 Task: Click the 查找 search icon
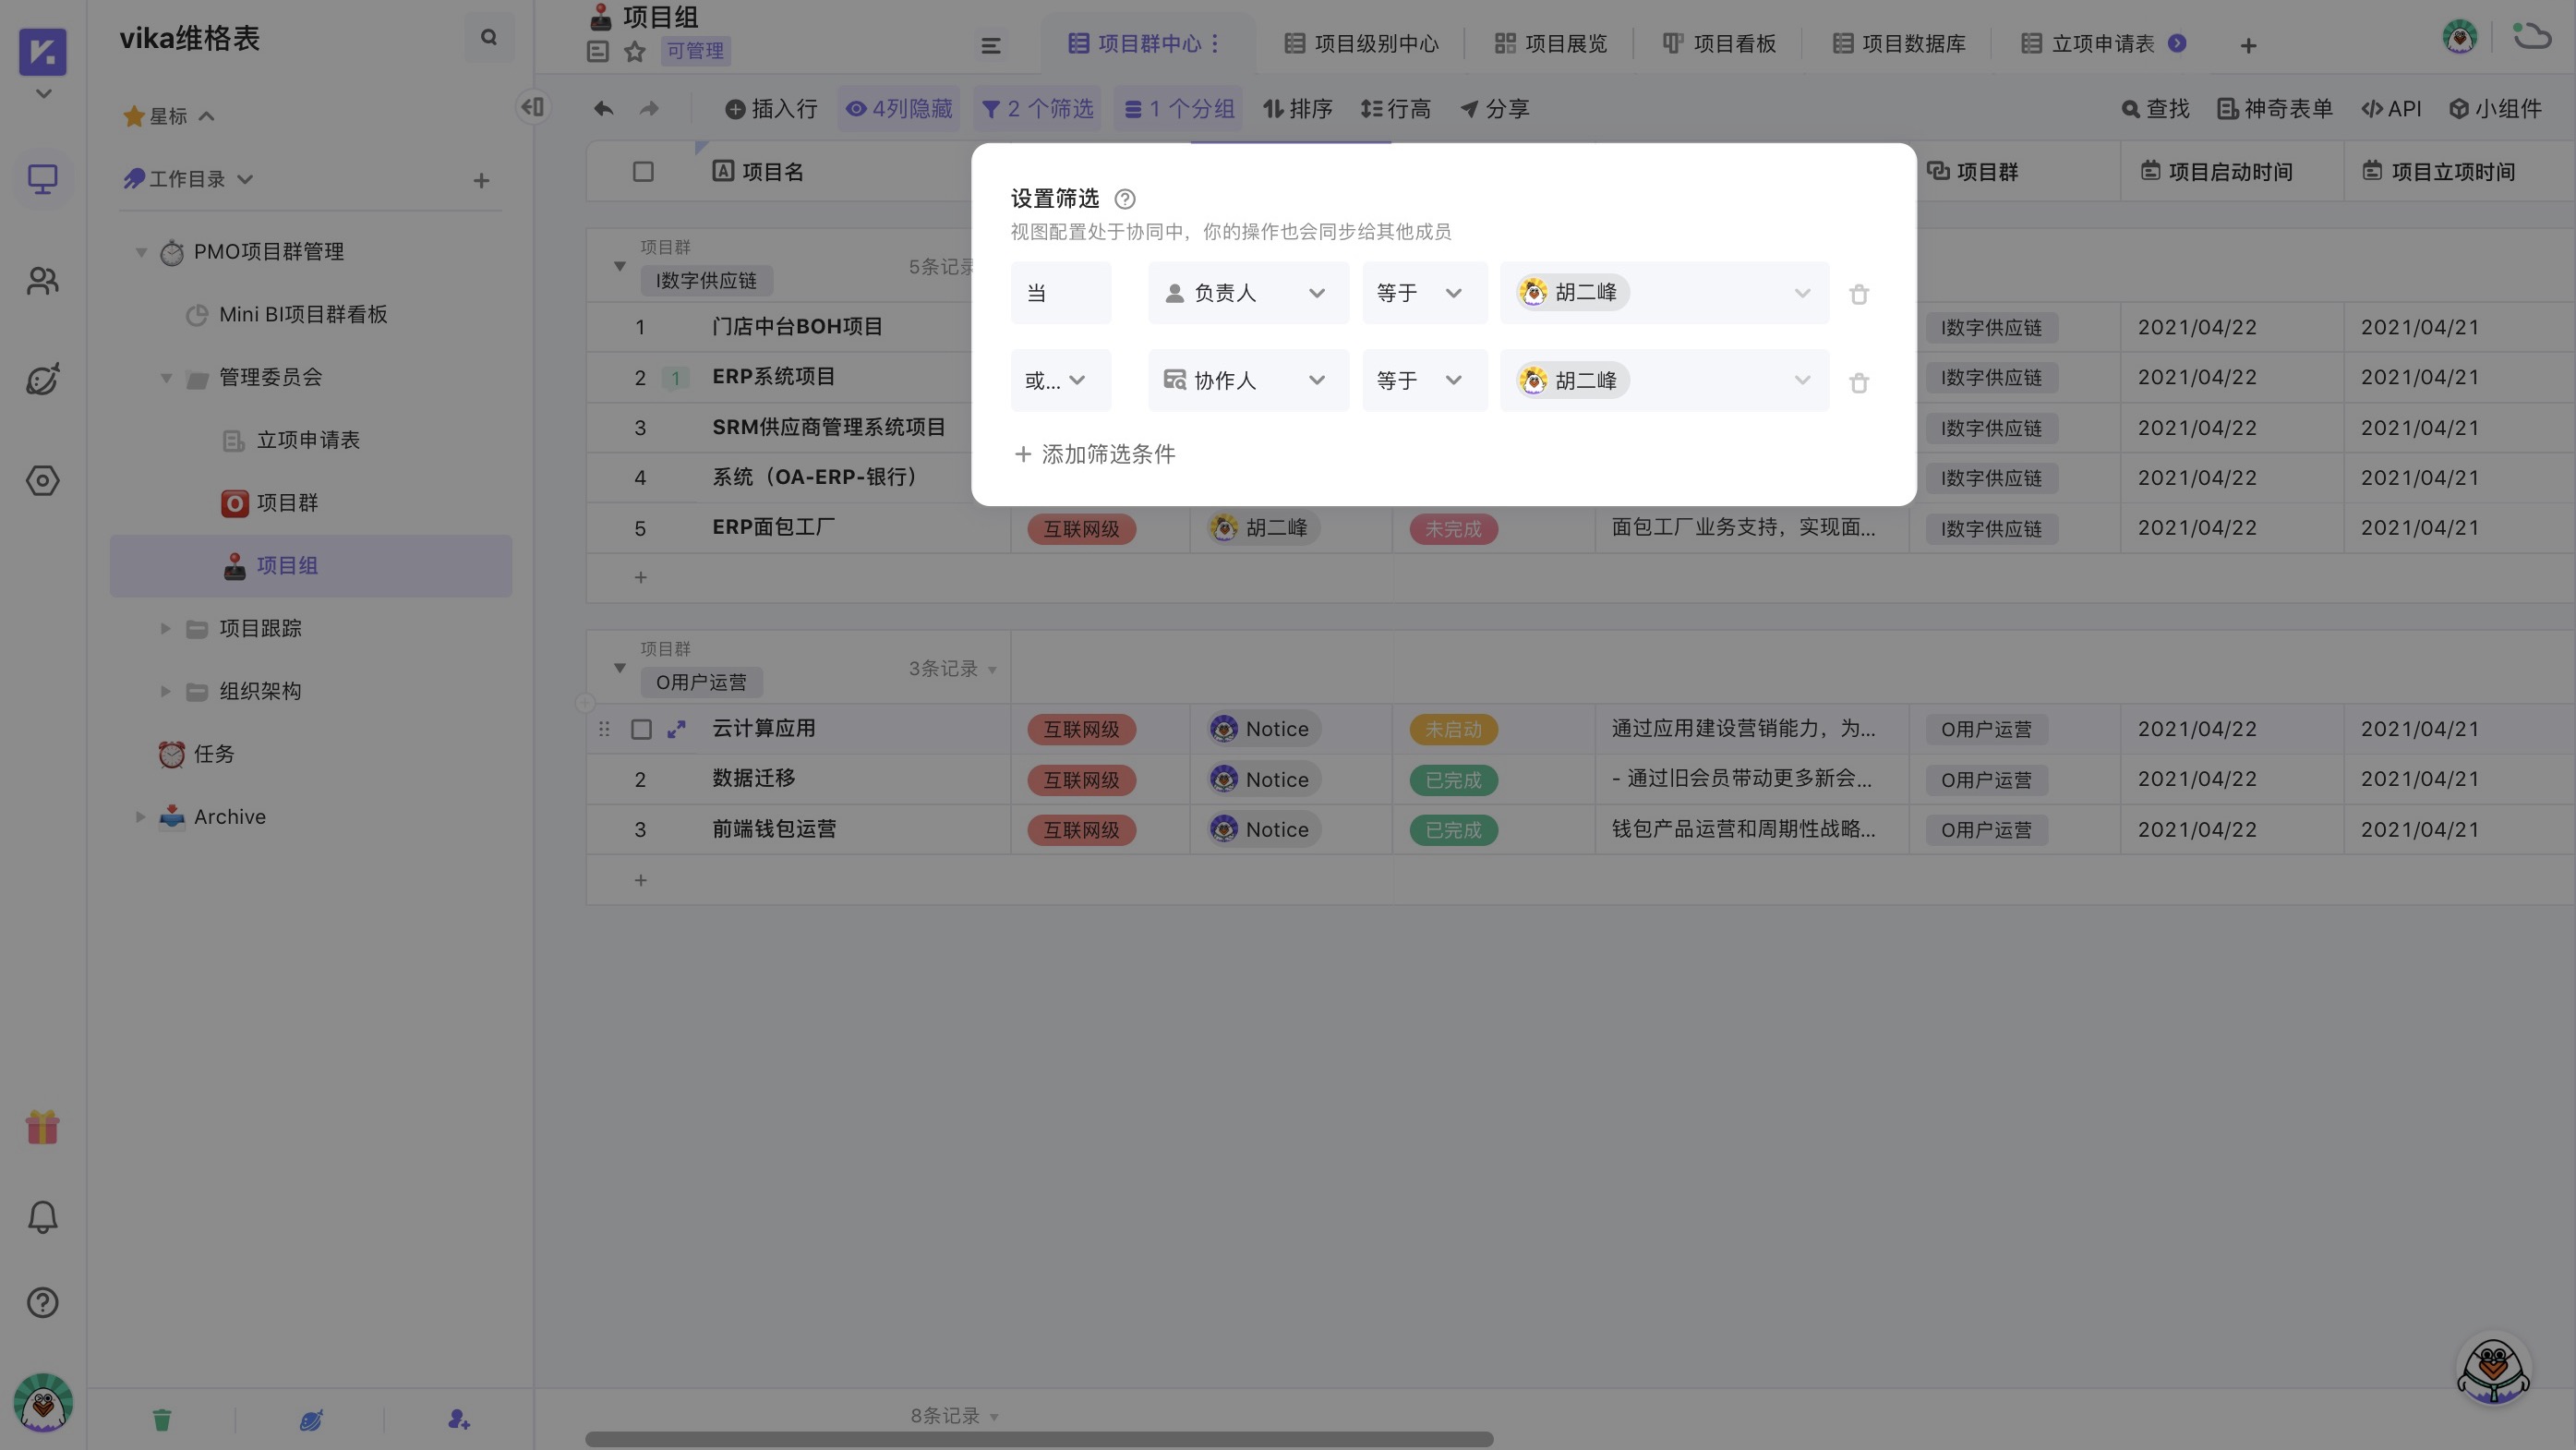[2132, 110]
